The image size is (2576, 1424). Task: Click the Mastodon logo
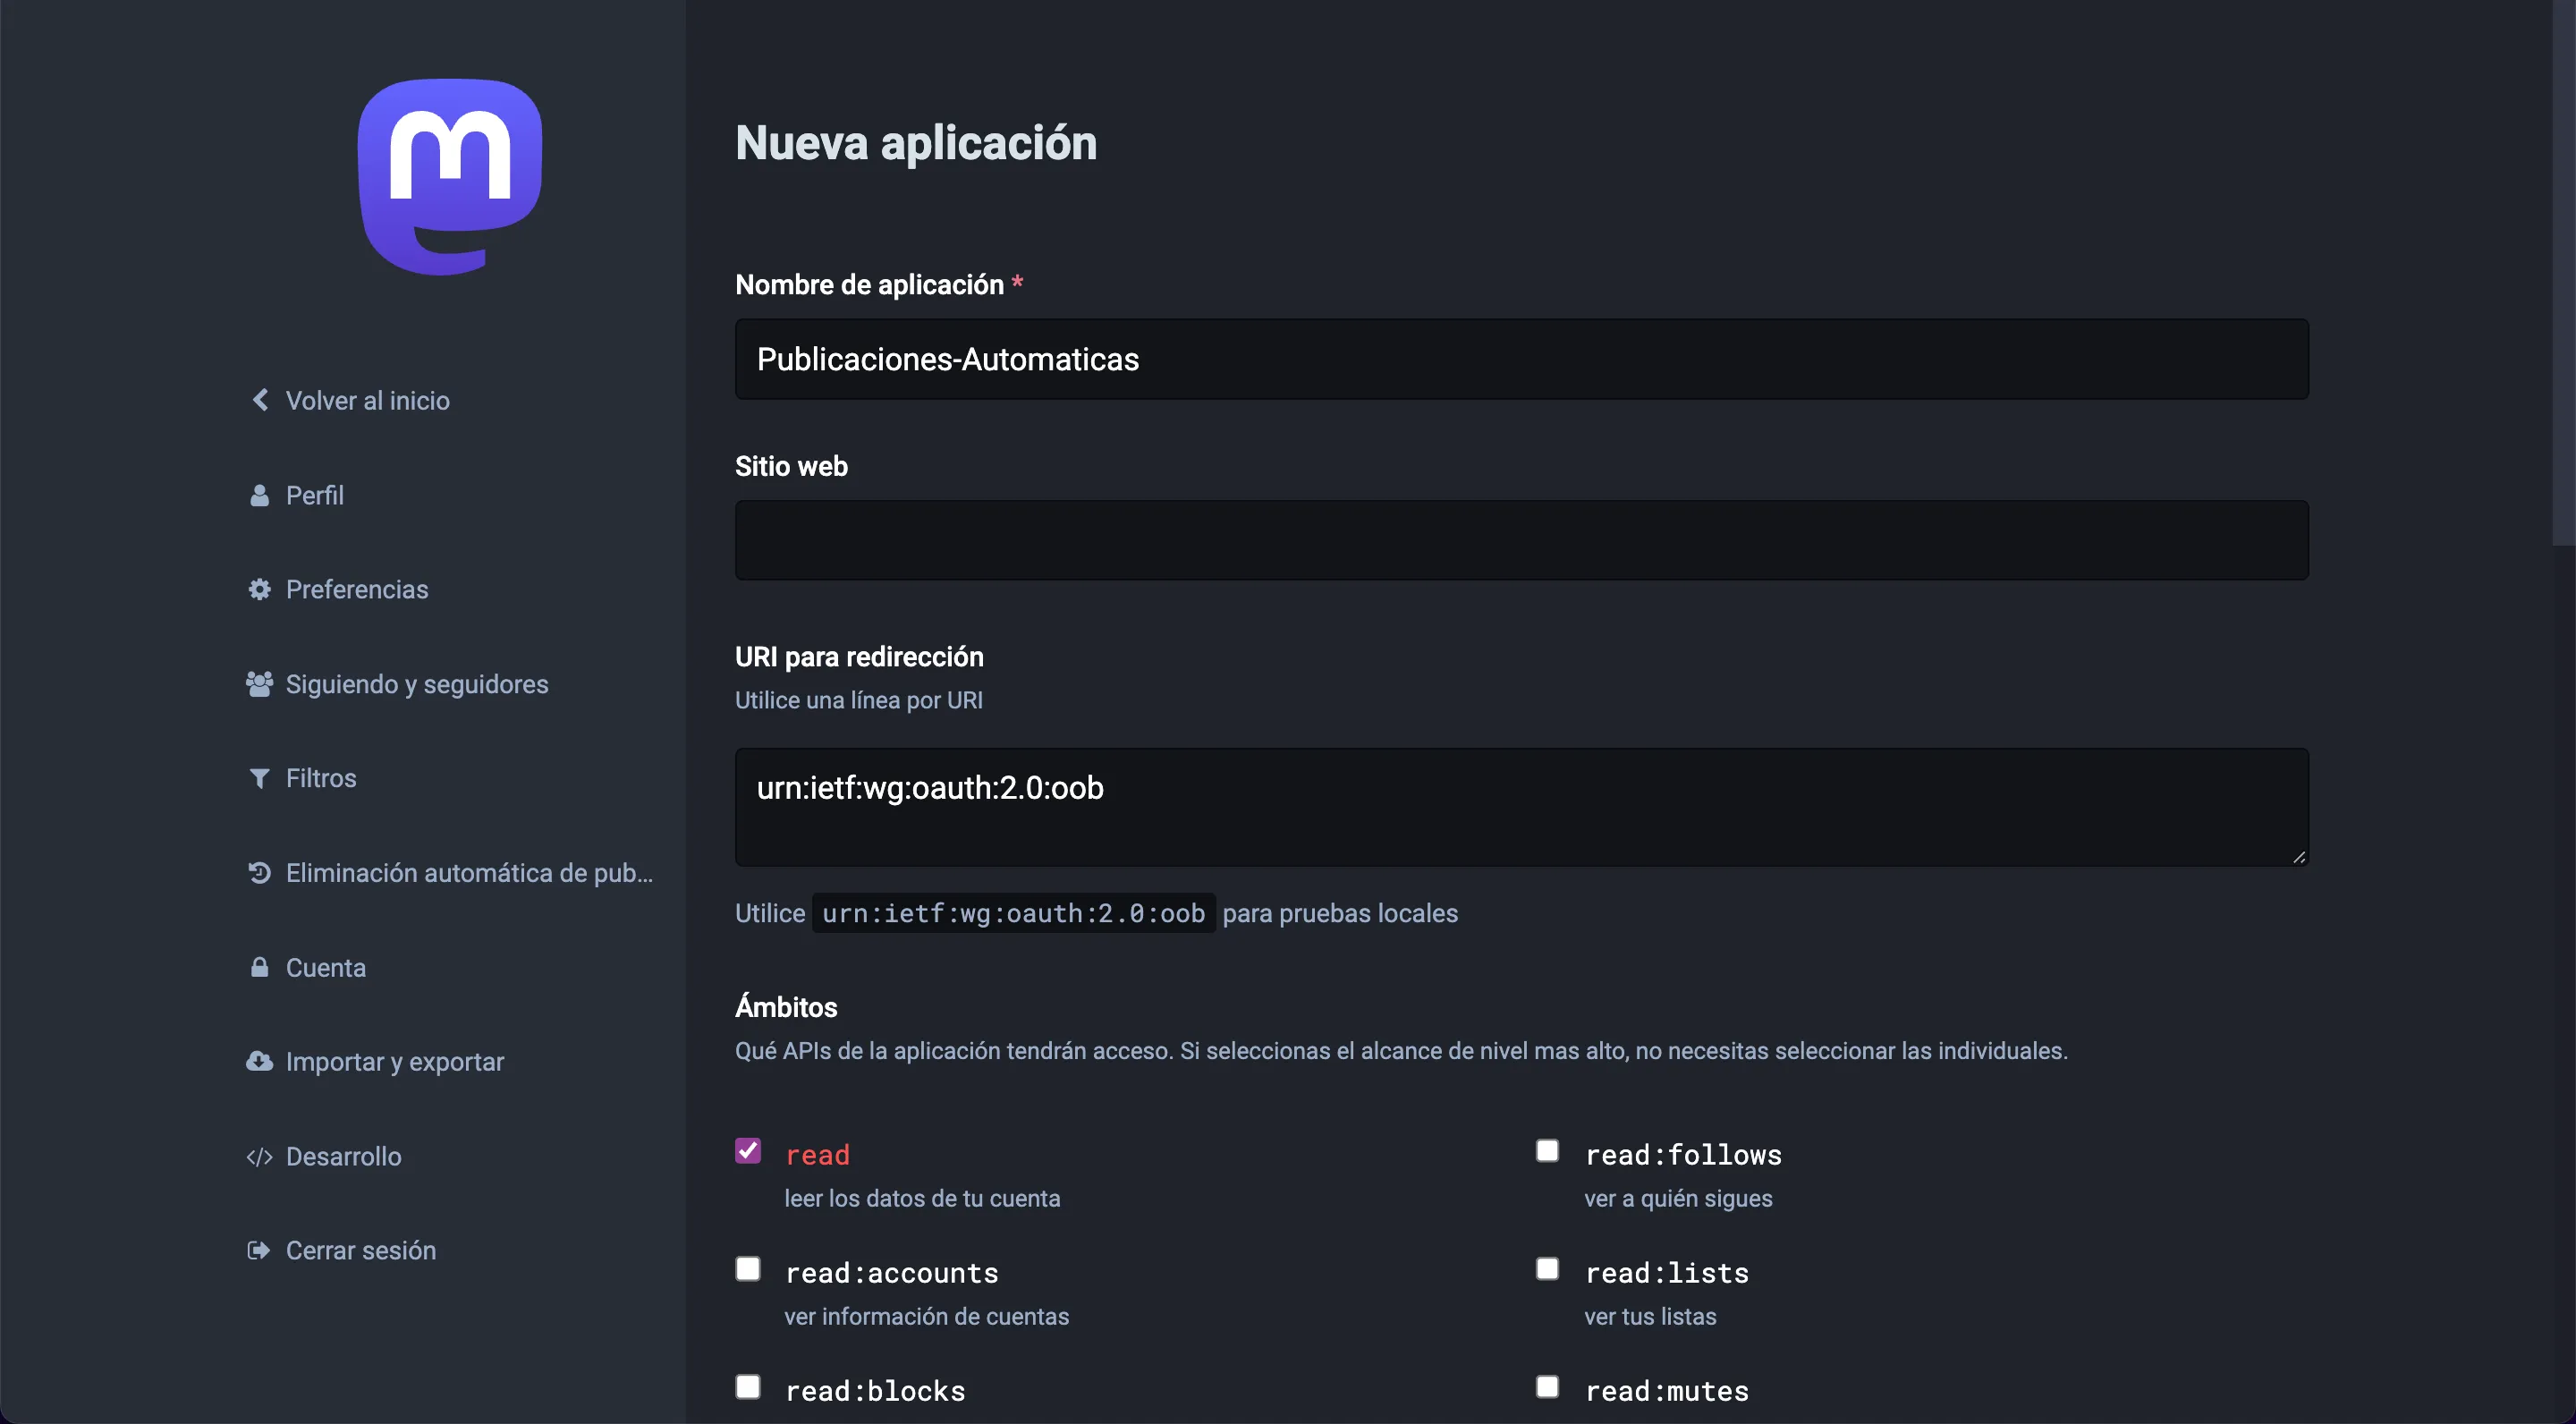[450, 176]
